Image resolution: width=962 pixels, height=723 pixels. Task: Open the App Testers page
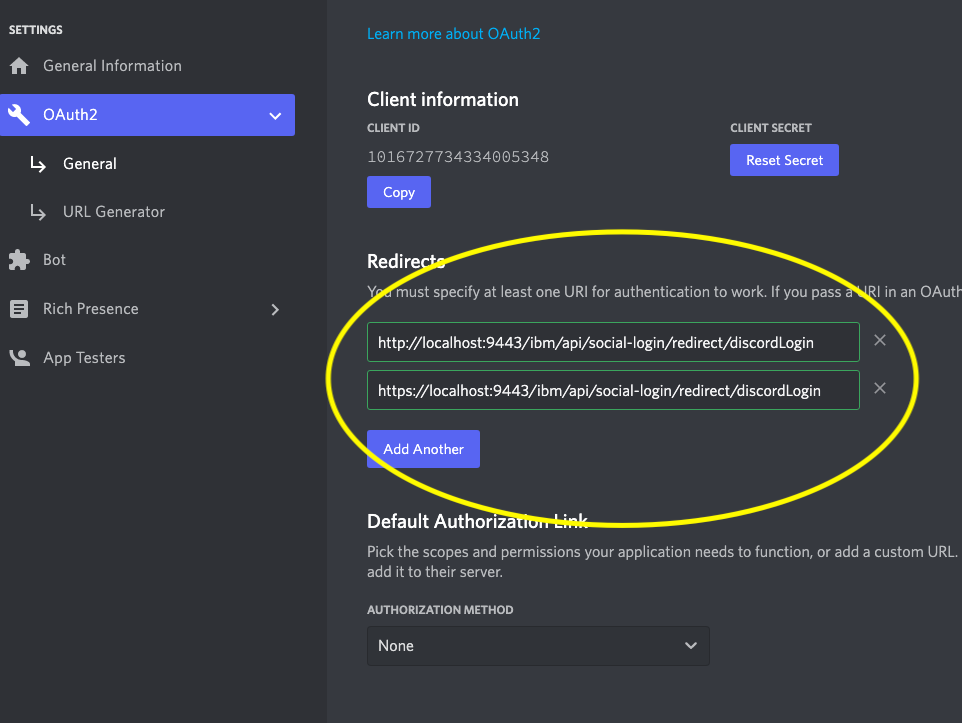pyautogui.click(x=84, y=358)
